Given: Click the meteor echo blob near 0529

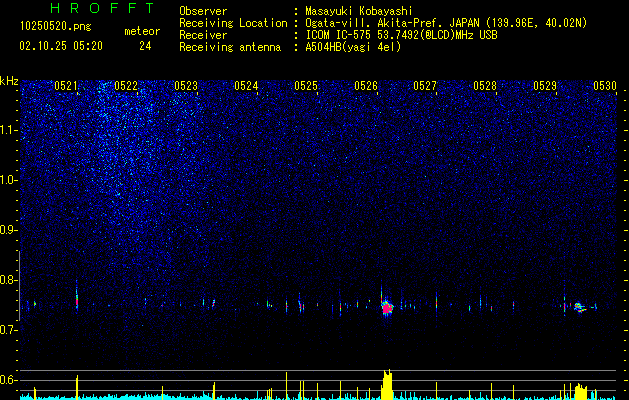Looking at the screenshot, I should point(579,307).
